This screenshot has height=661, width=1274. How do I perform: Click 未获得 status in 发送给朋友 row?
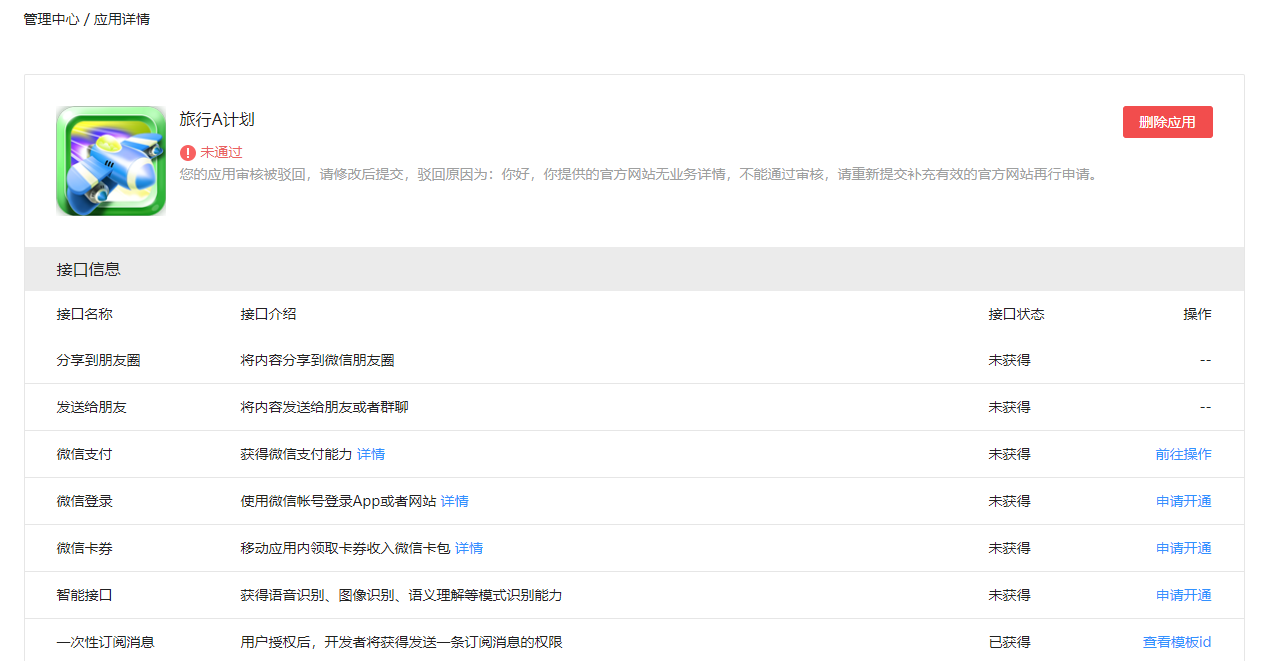coord(1009,407)
